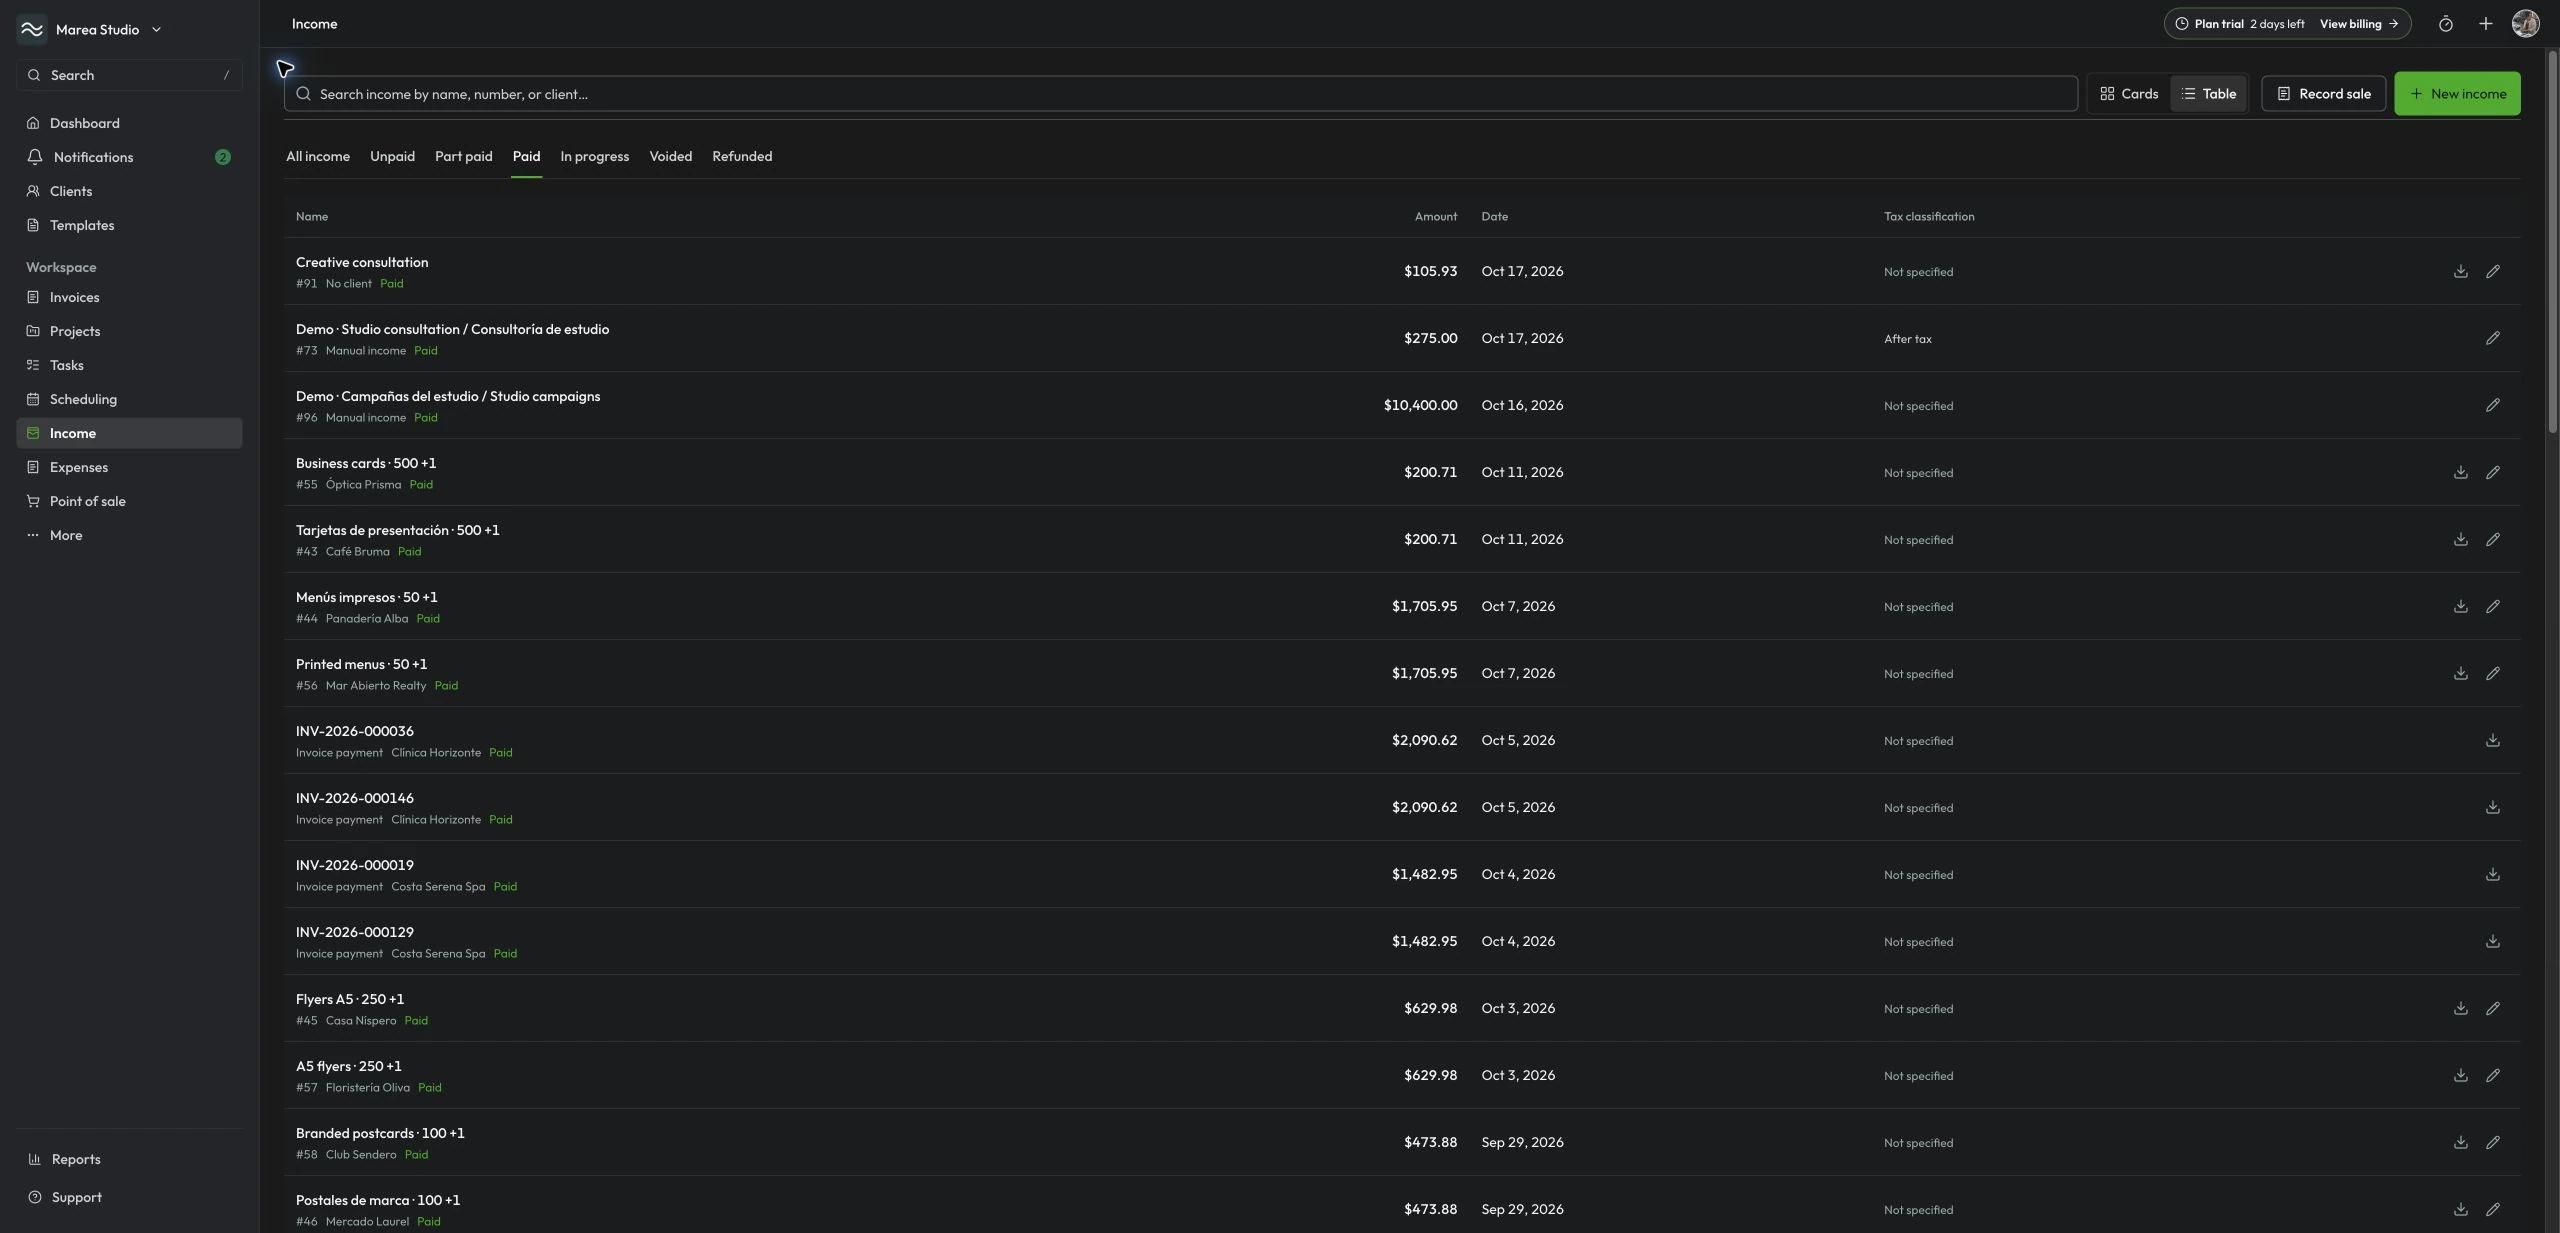Open the Unpaid tab

point(392,157)
